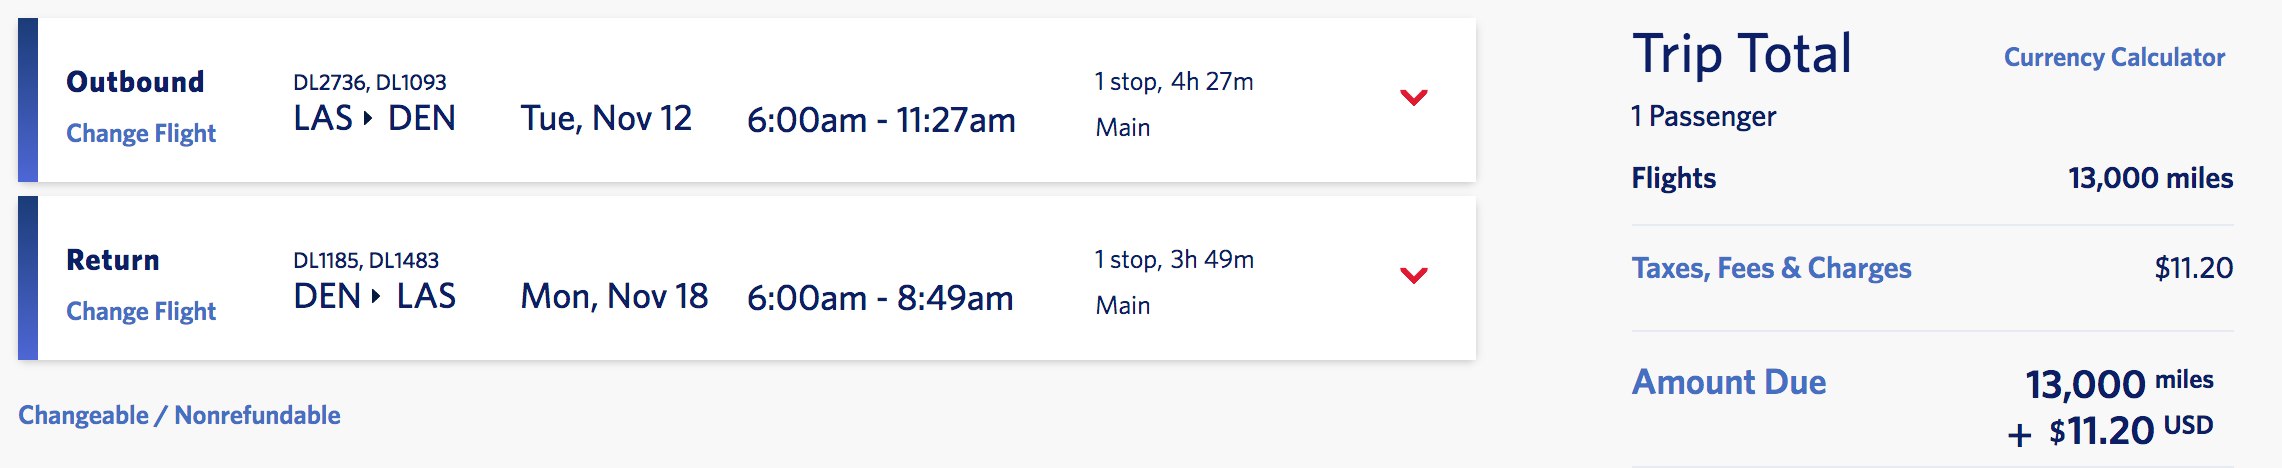Click the return date Mon, Nov 18
2282x468 pixels.
pos(614,297)
